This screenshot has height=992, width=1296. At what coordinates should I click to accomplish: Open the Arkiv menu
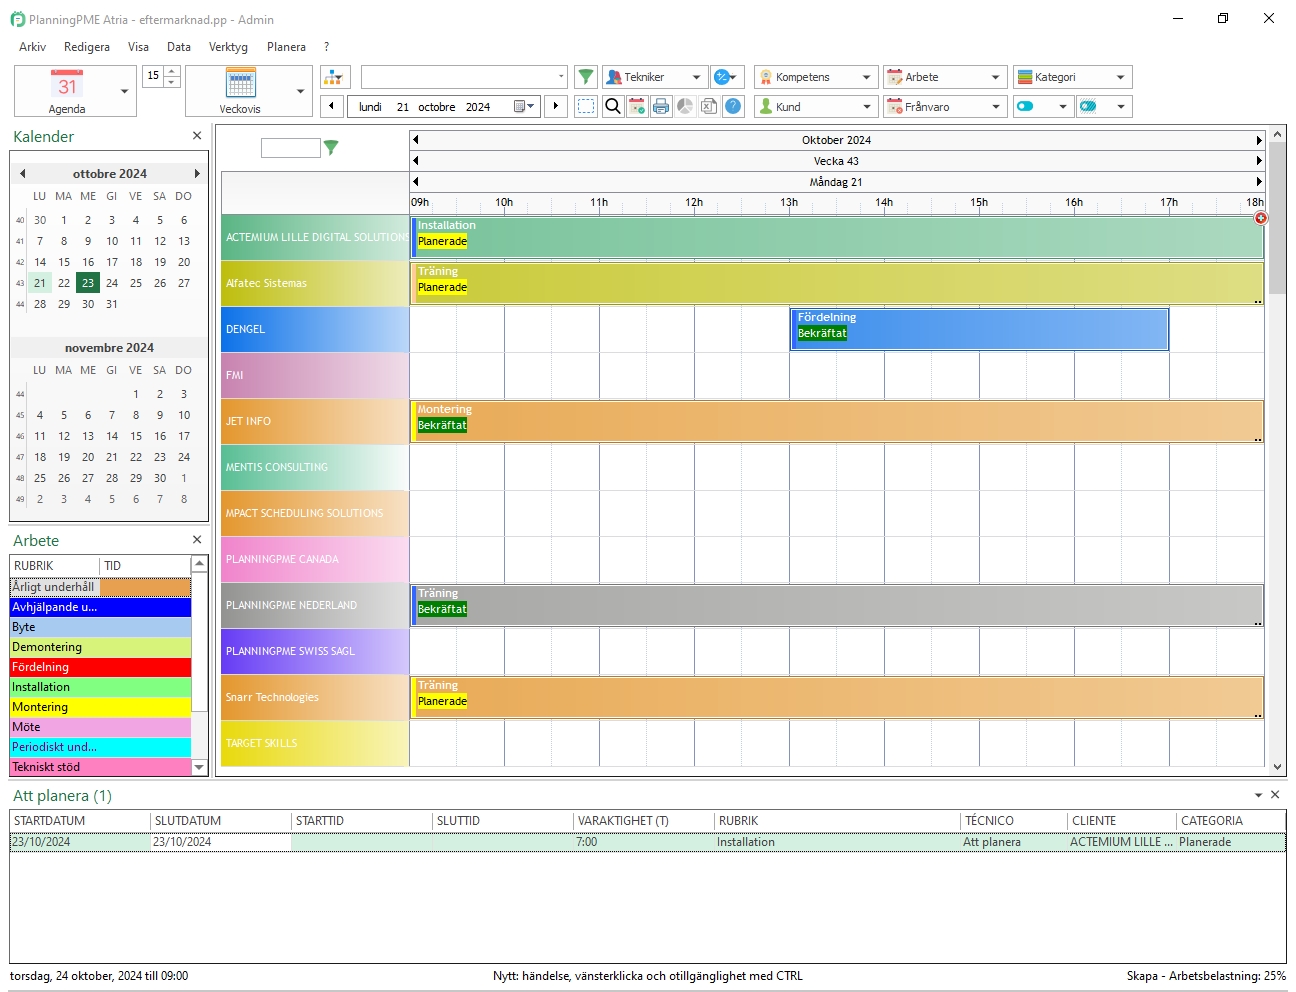coord(32,47)
